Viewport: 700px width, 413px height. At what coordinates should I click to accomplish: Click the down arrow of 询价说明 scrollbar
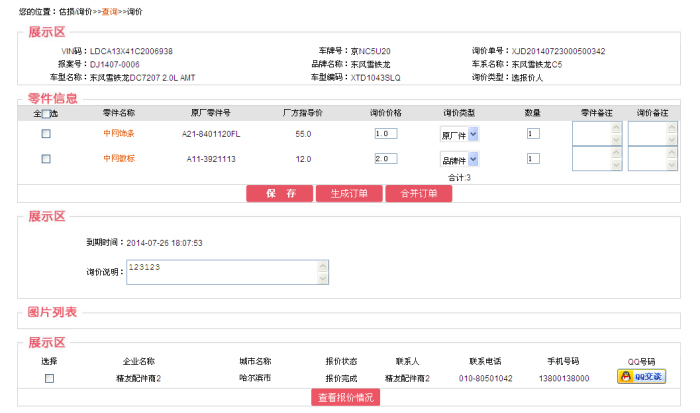[323, 279]
